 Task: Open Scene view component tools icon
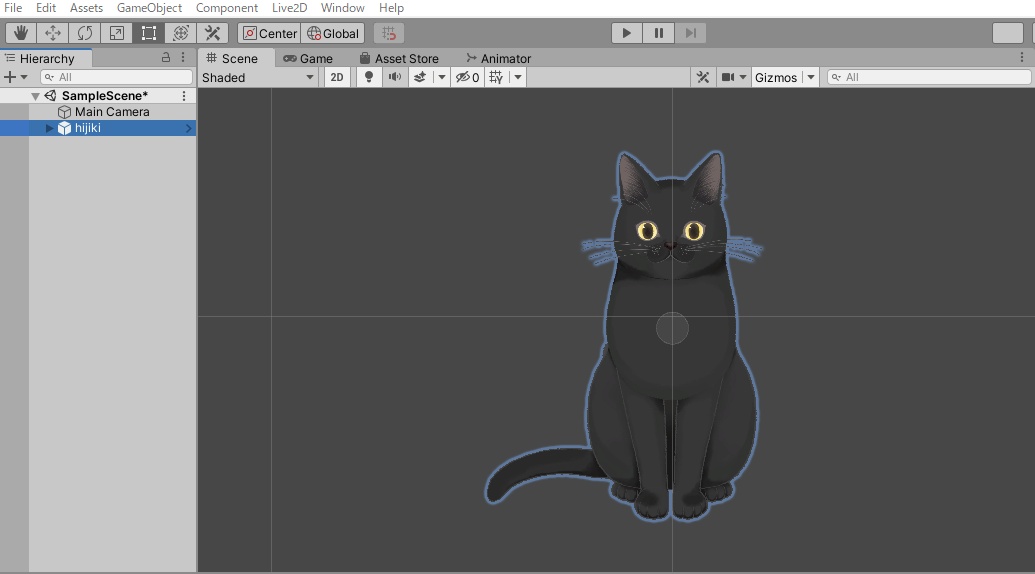703,78
